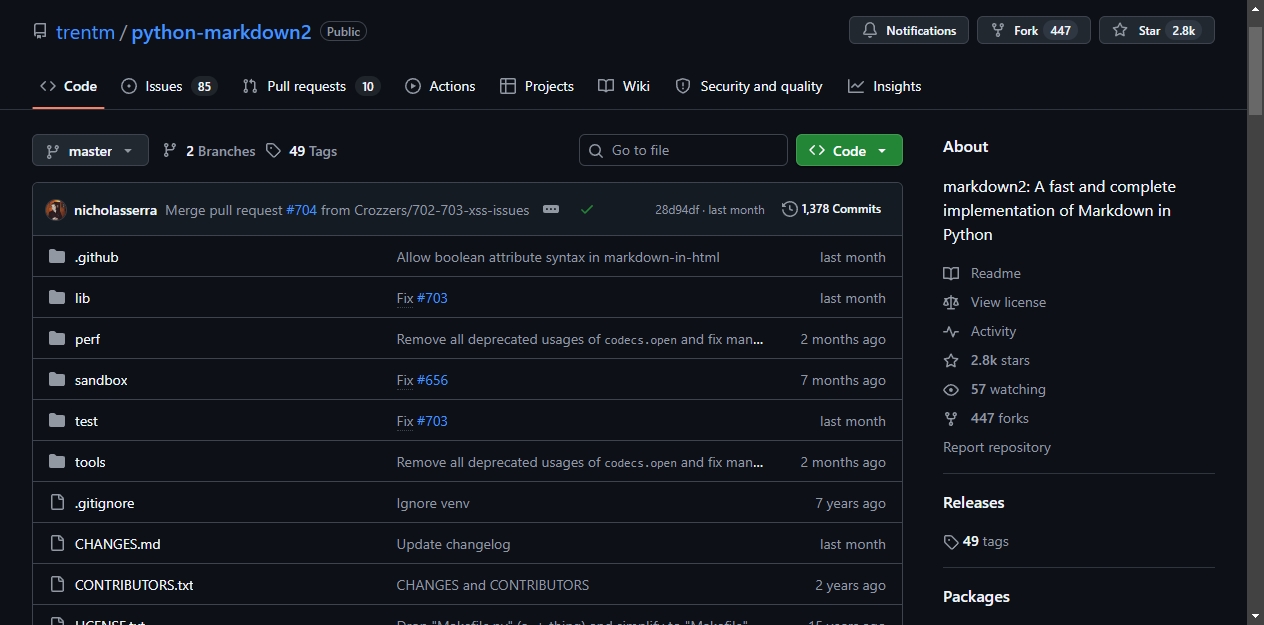The height and width of the screenshot is (625, 1264).
Task: Open the tools folder
Action: pos(90,462)
